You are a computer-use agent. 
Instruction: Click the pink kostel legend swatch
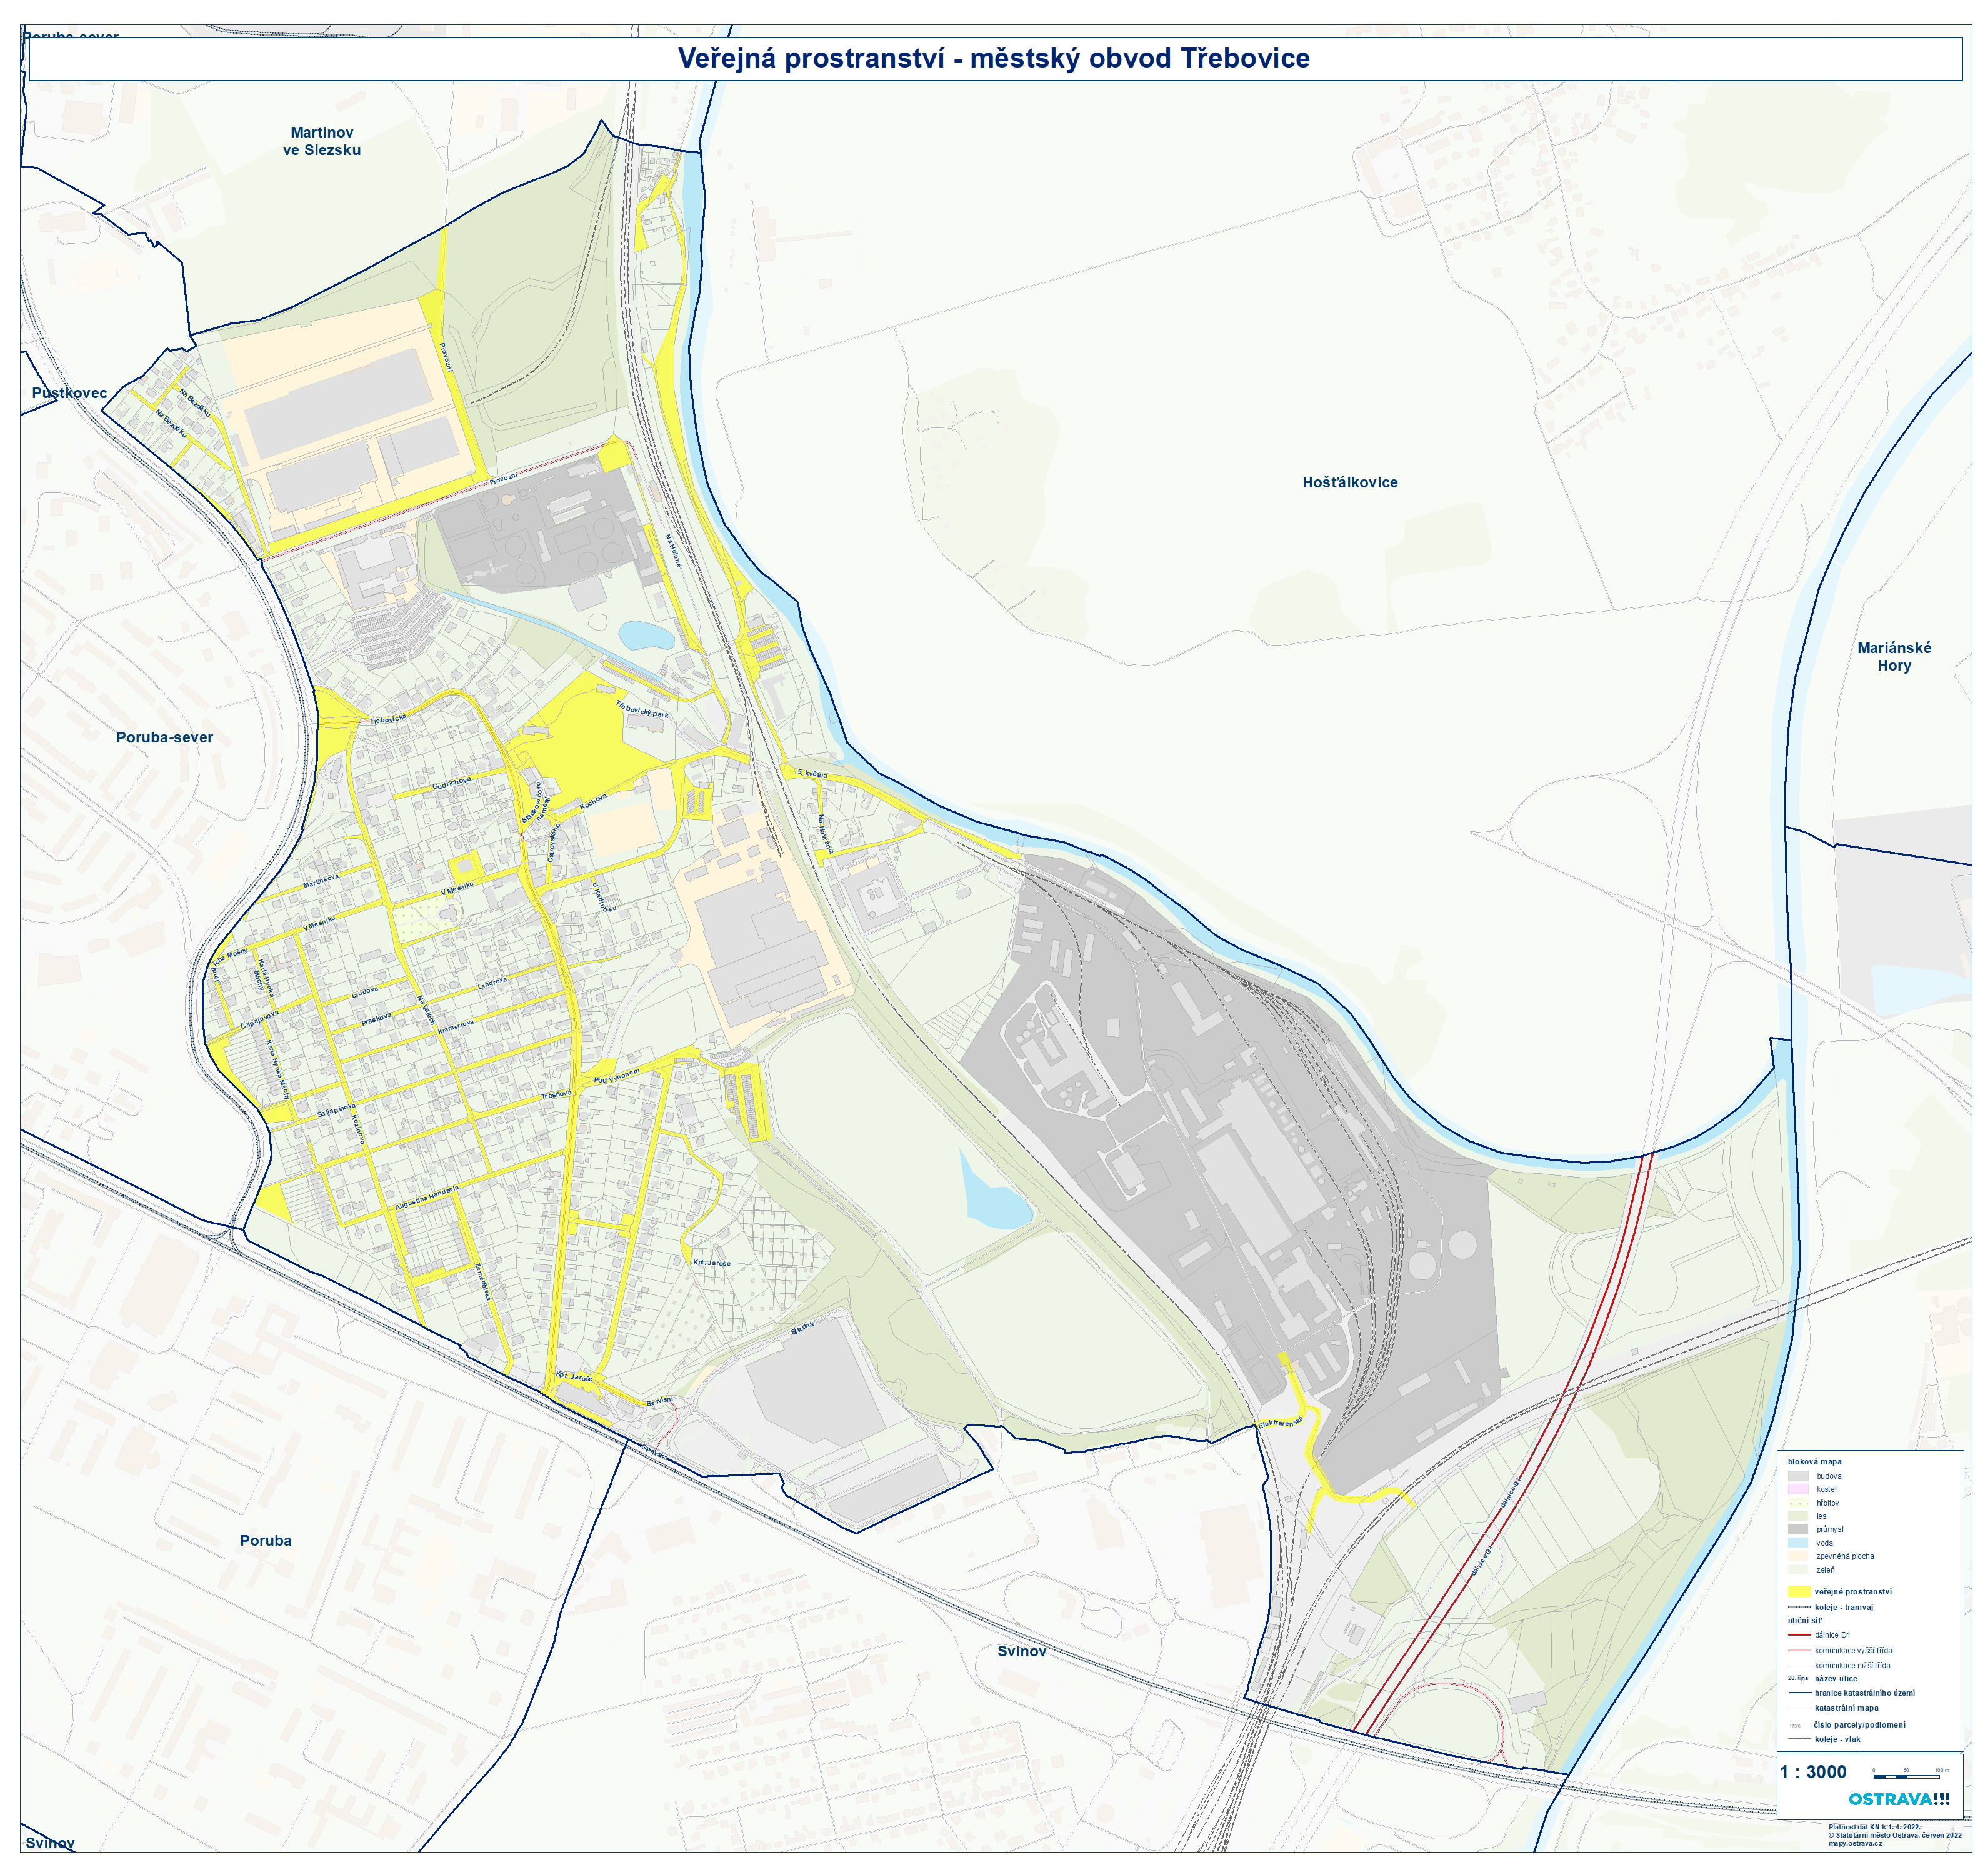[x=1799, y=1489]
